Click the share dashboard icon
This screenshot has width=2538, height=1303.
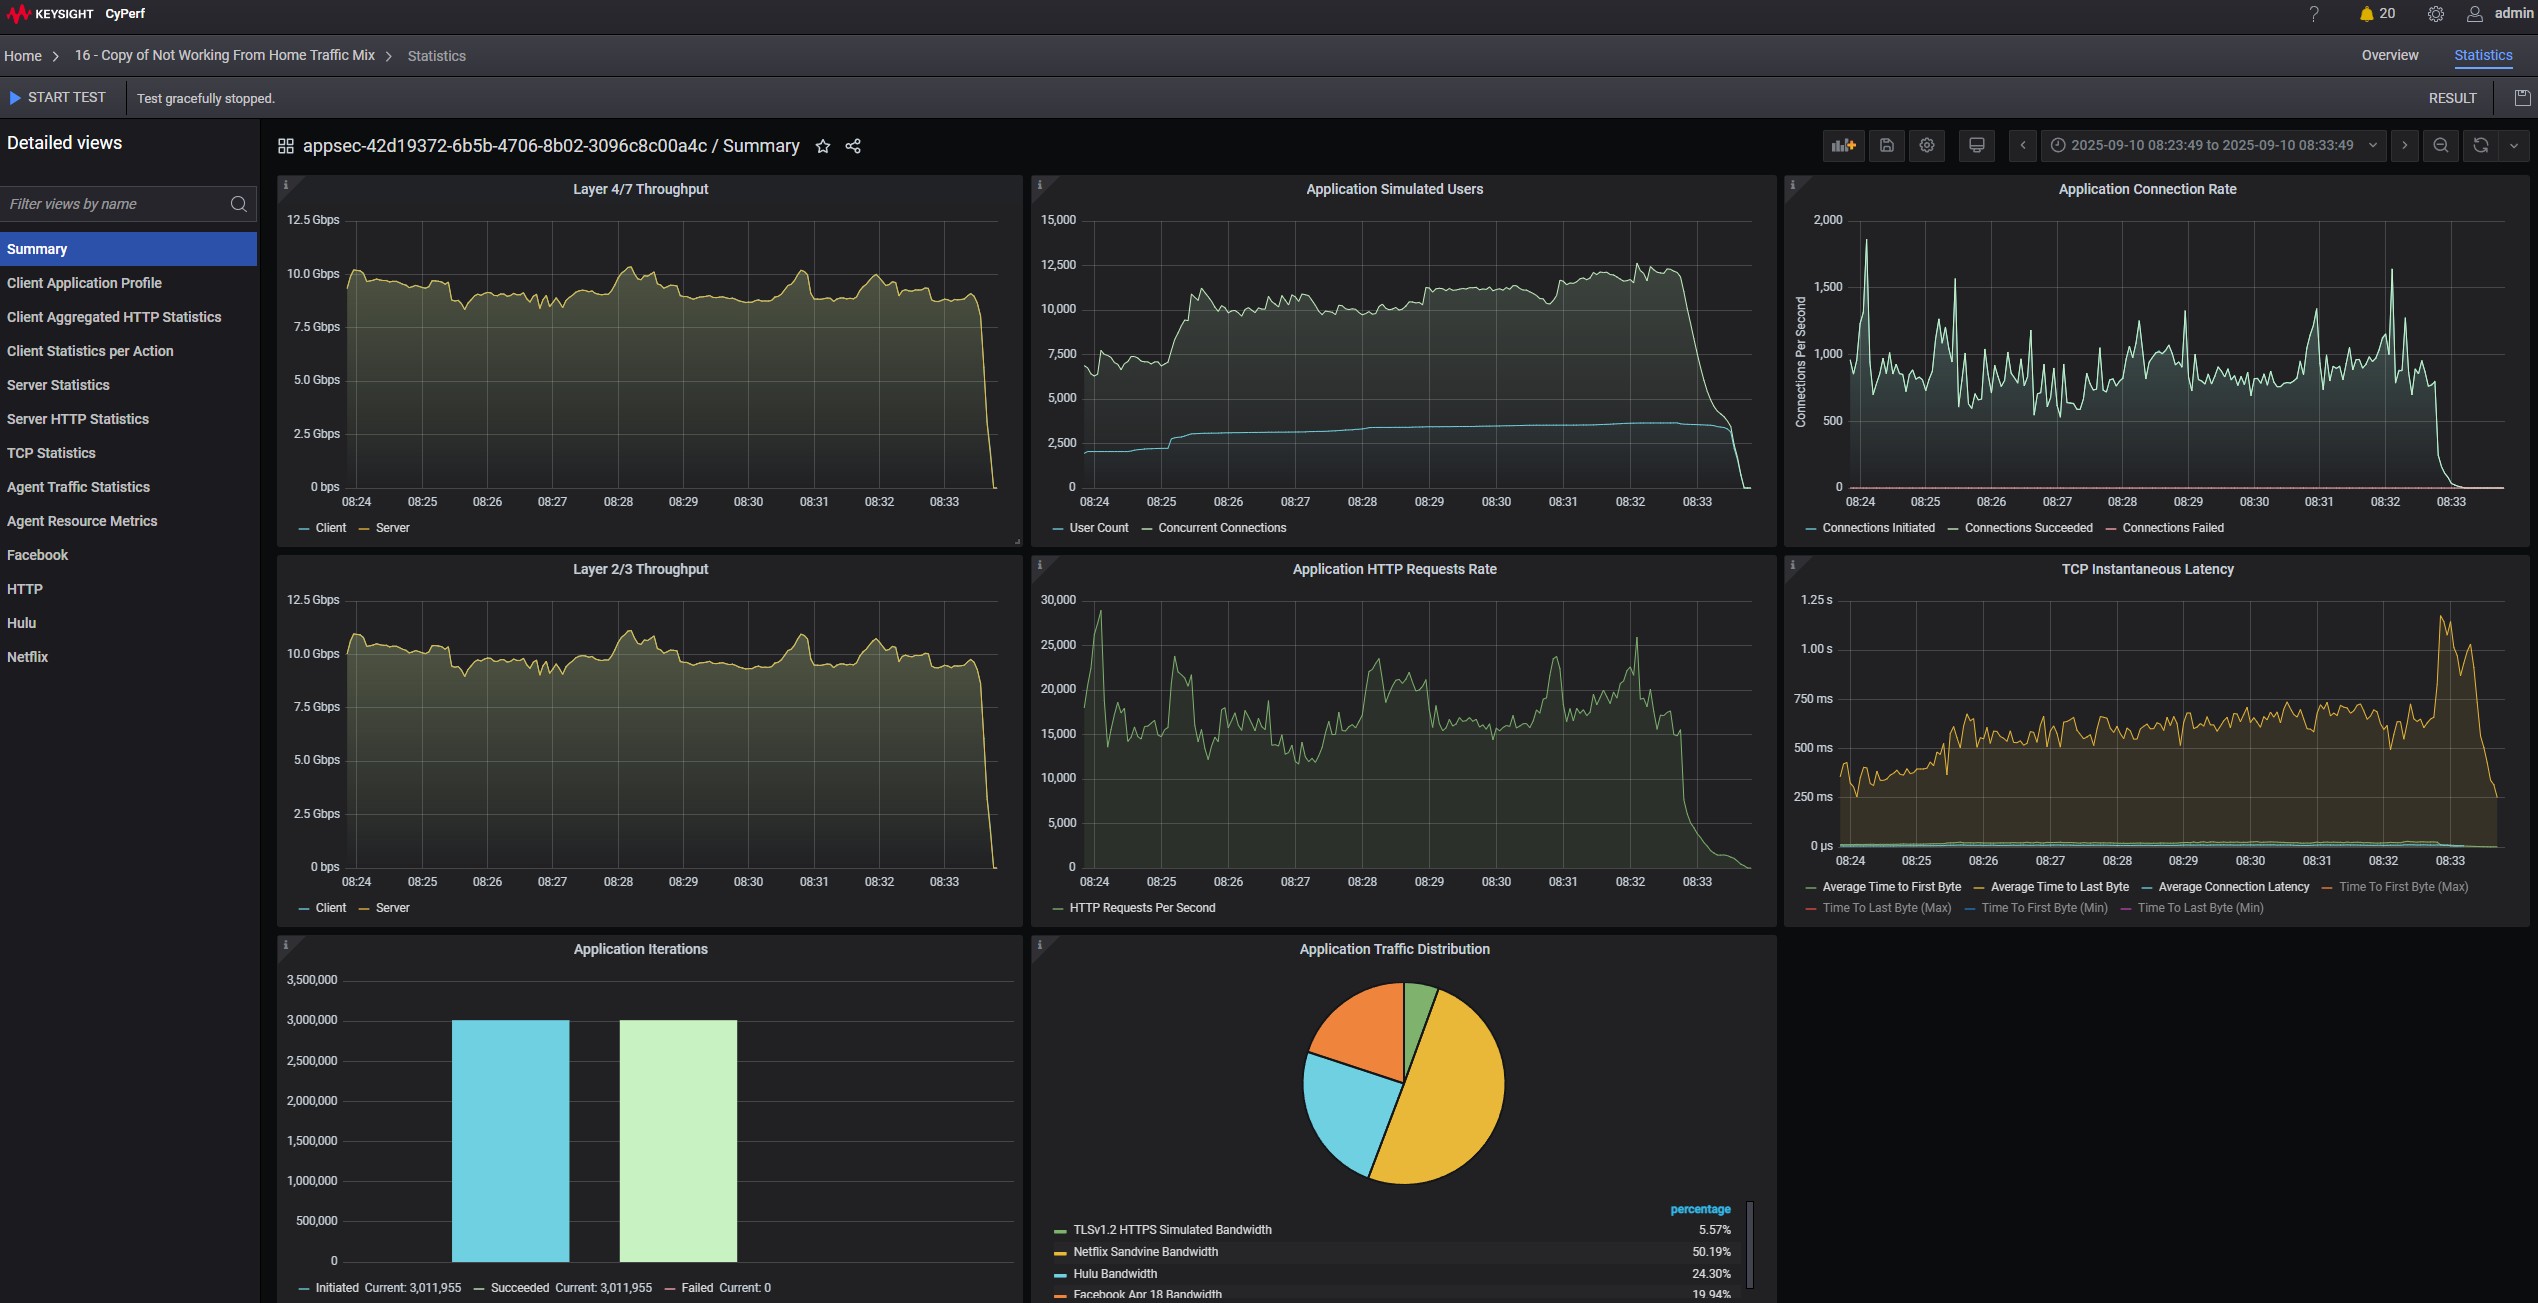tap(853, 146)
